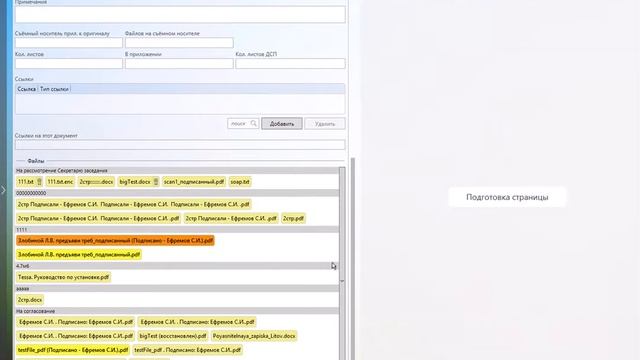Image resolution: width=640 pixels, height=360 pixels.
Task: Click the На согласование group header
Action: tap(177, 311)
